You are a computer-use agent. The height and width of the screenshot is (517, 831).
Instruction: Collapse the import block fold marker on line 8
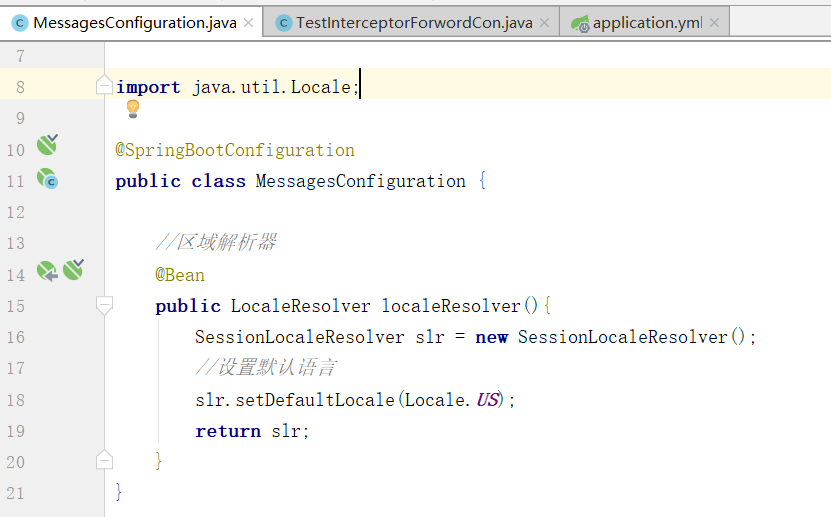click(x=104, y=85)
